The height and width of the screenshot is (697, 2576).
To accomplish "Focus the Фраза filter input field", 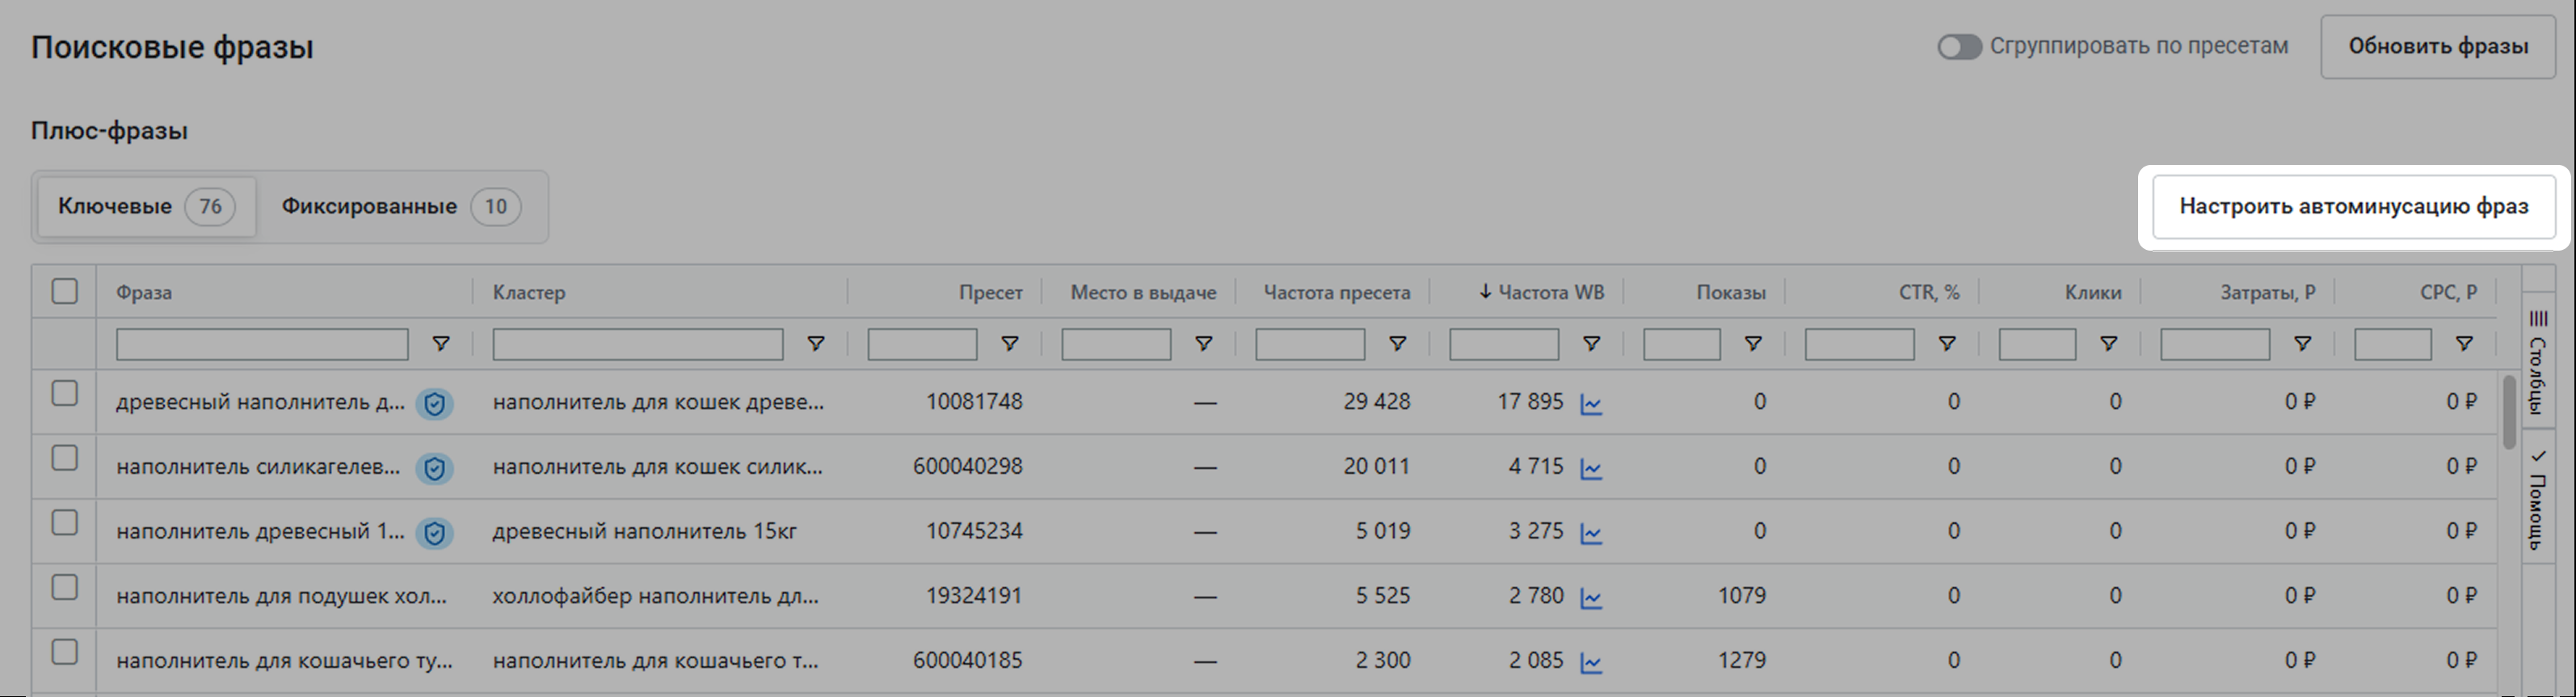I will pyautogui.click(x=262, y=344).
